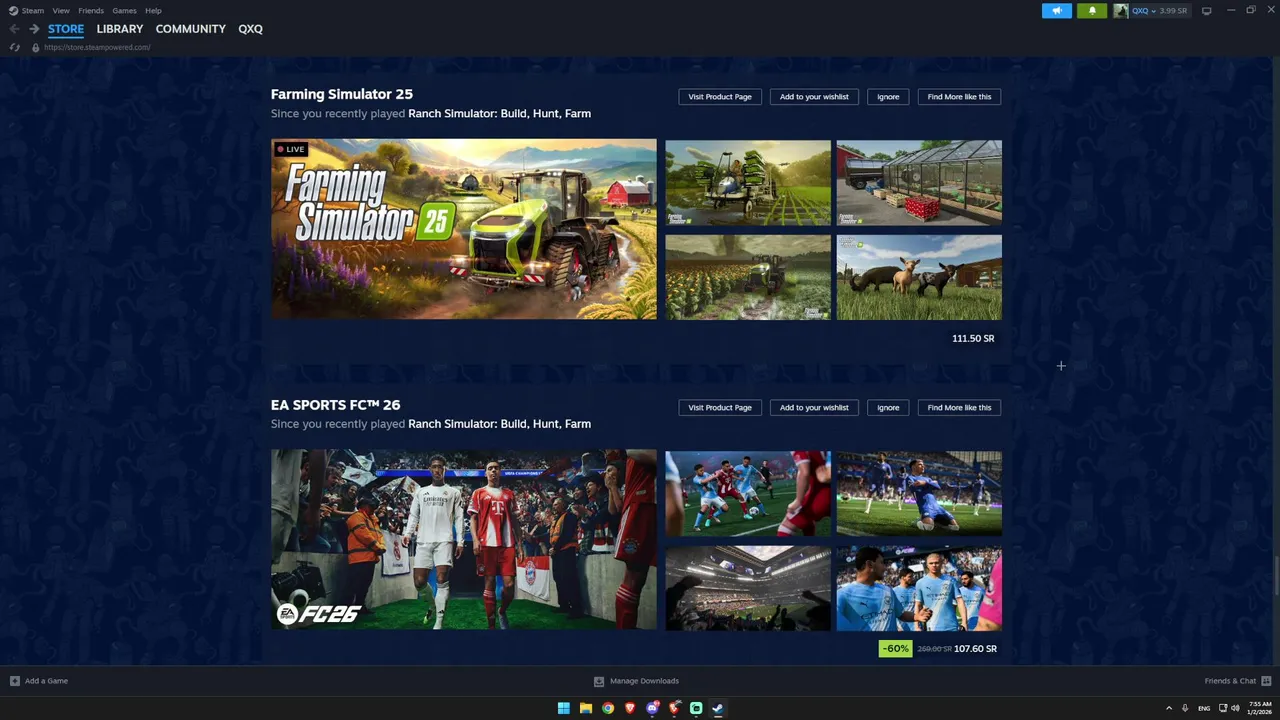Screen dimensions: 1280x720
Task: Open the Friends menu
Action: click(x=91, y=11)
